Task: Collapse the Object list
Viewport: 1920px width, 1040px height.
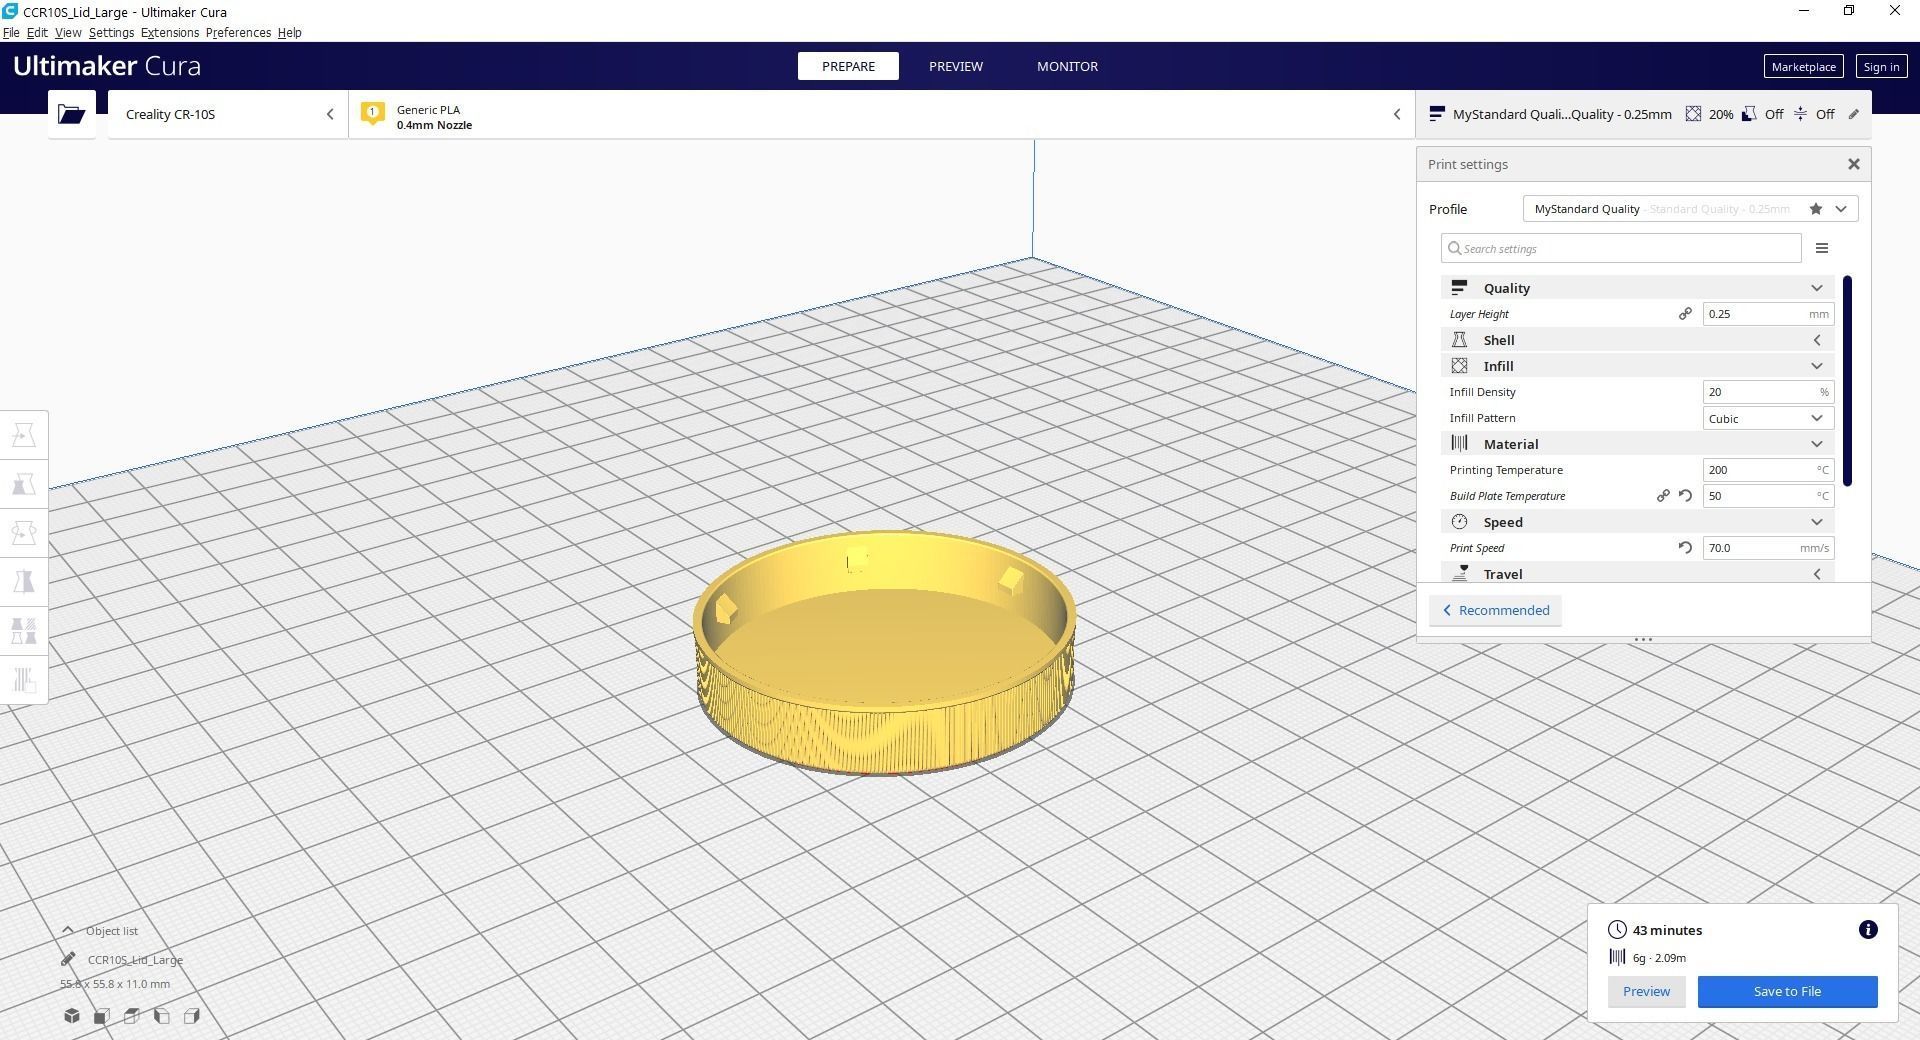Action: [67, 930]
